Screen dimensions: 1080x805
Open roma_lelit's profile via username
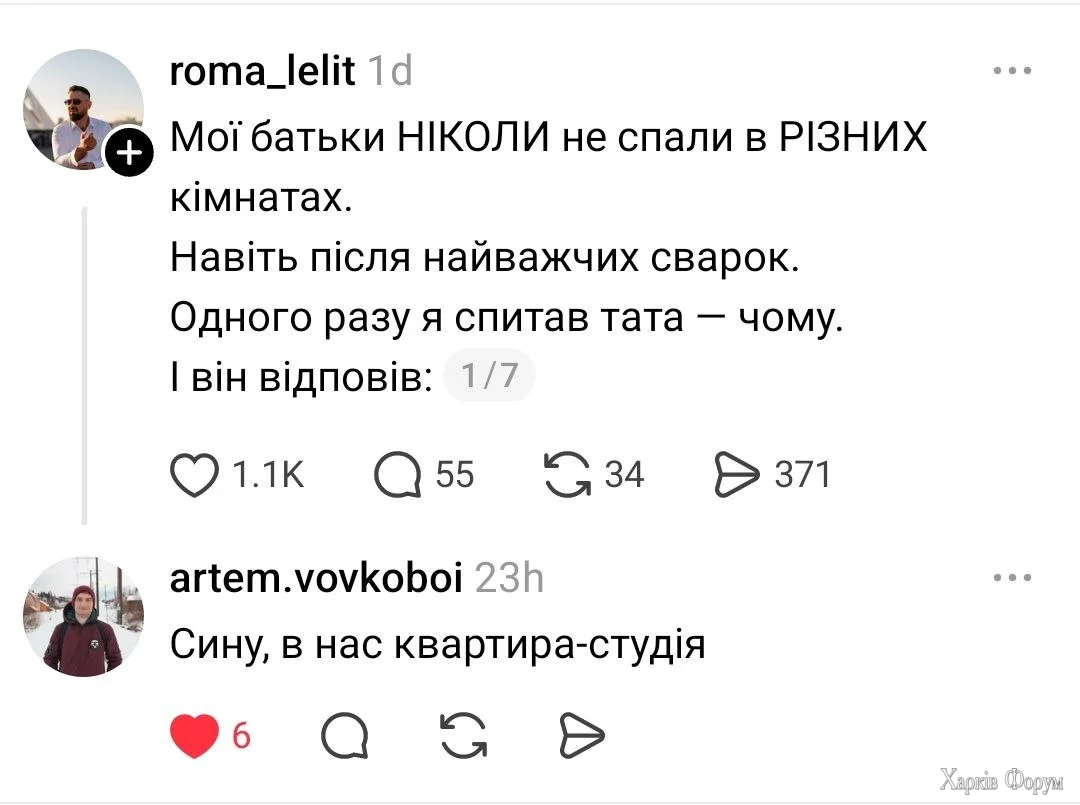[262, 70]
